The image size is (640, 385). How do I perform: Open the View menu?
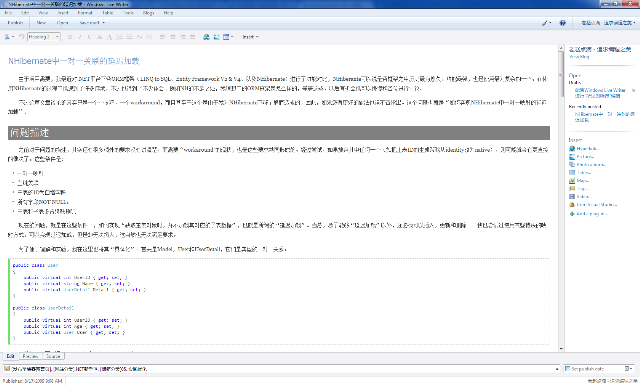pos(43,13)
